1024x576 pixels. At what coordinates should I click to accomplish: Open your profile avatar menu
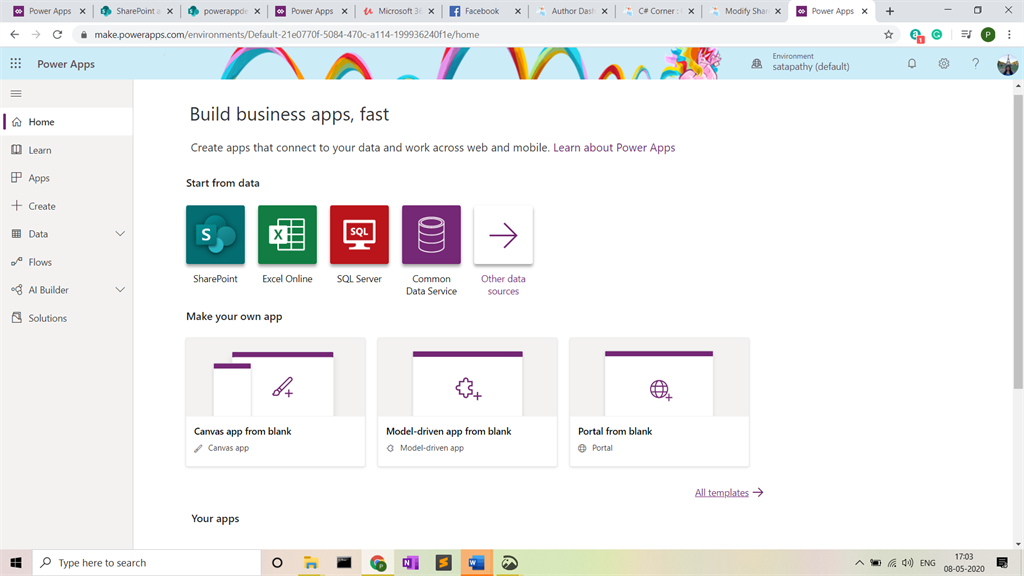(1006, 63)
